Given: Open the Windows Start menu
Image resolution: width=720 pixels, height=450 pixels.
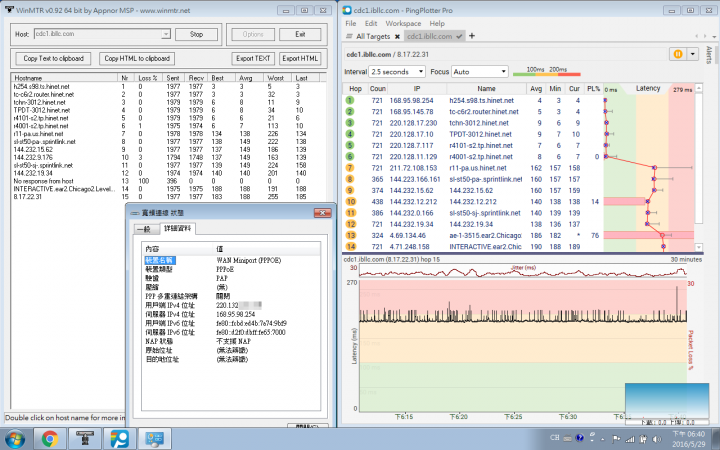Looking at the screenshot, I should tap(15, 439).
